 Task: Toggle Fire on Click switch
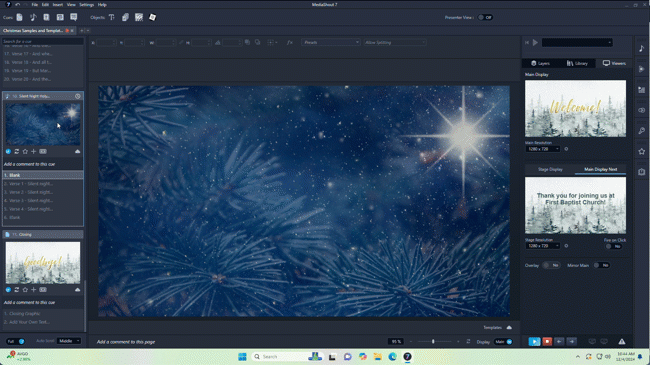tap(614, 246)
